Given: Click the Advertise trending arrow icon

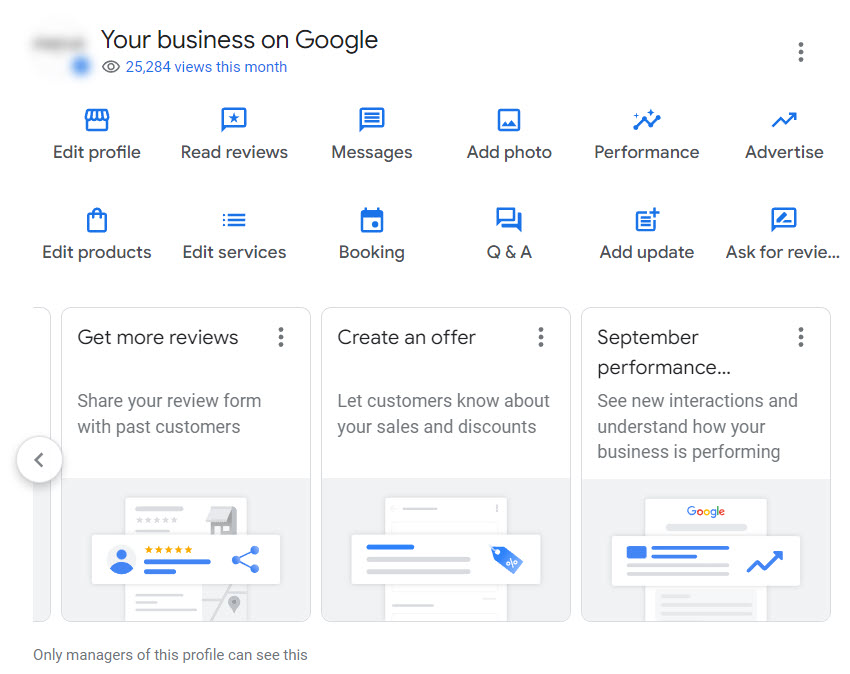Looking at the screenshot, I should point(784,120).
